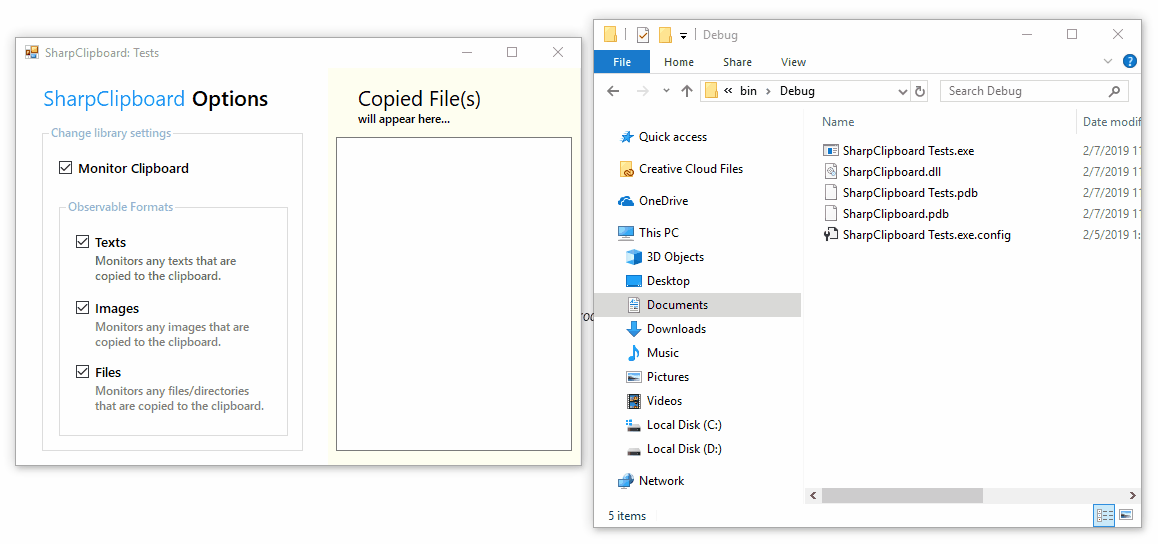Refresh the Debug folder view
This screenshot has height=544, width=1158.
920,91
